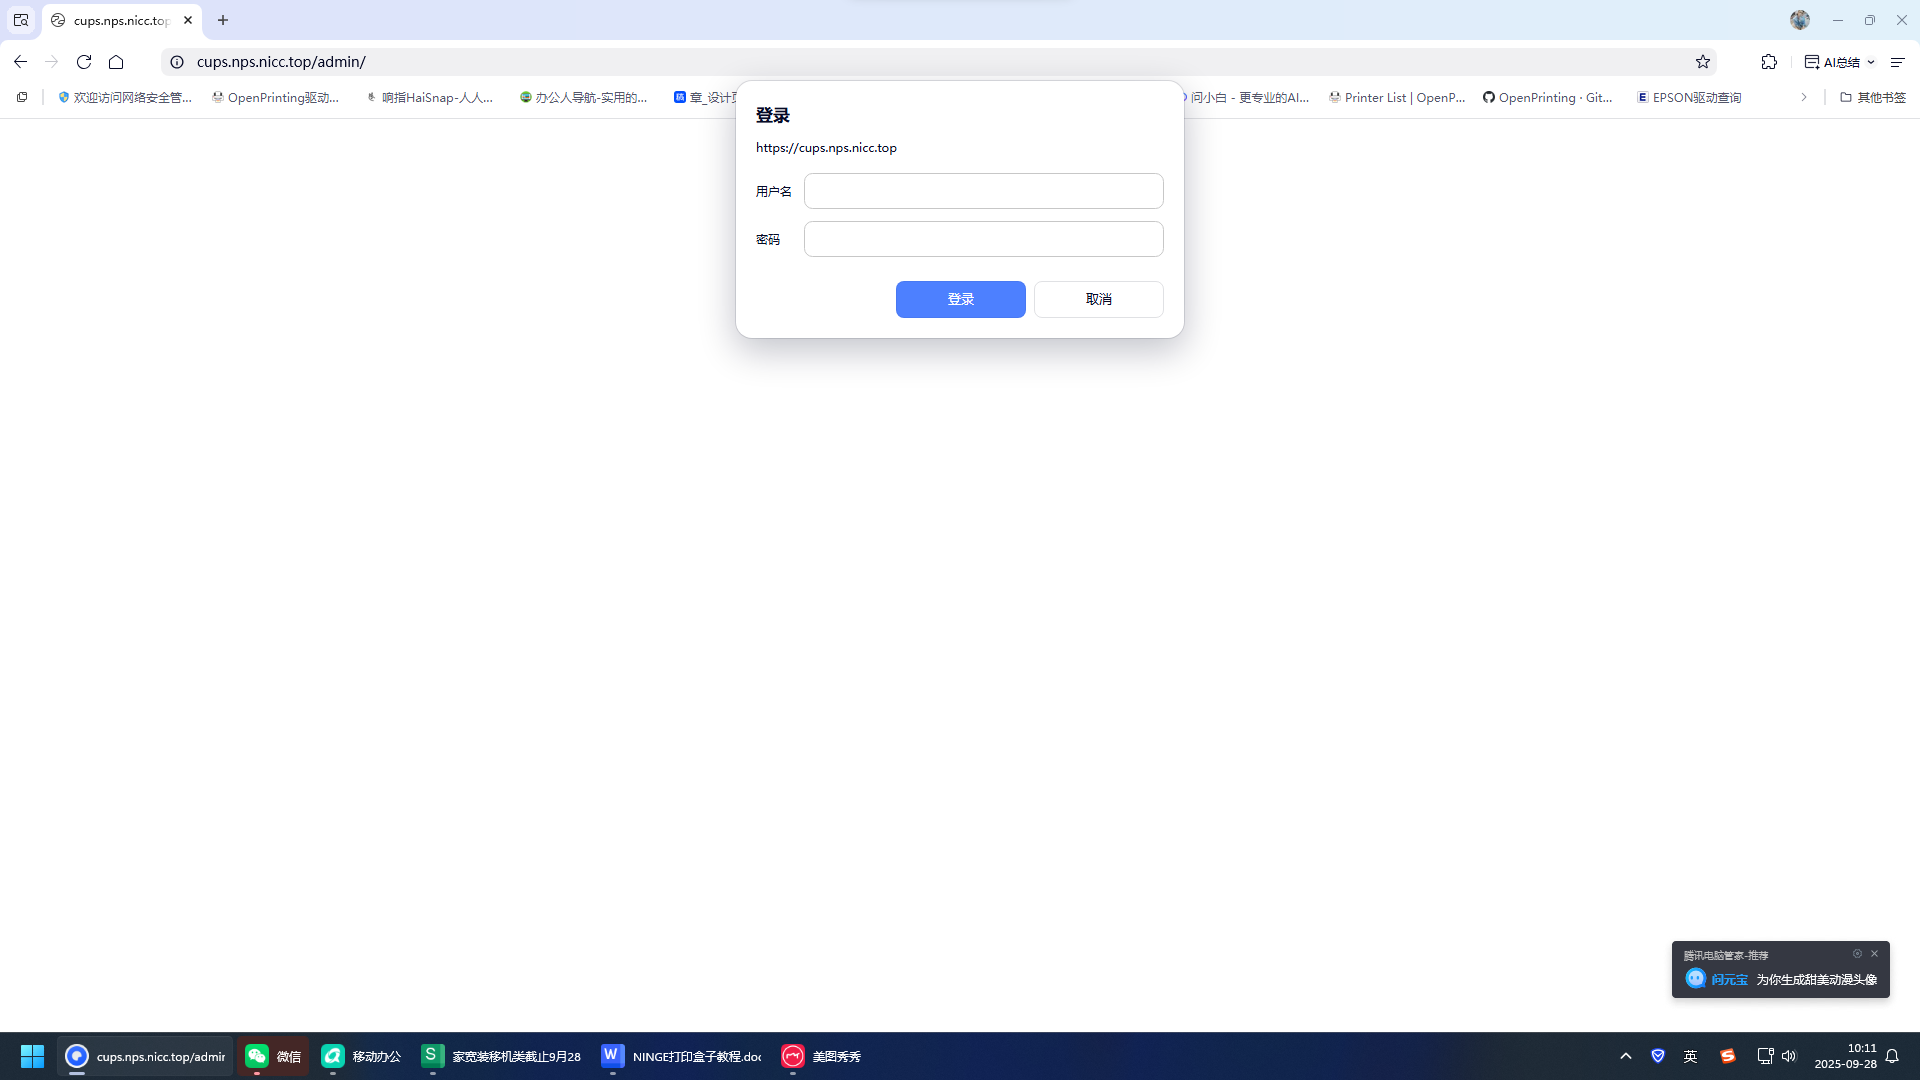
Task: Expand hidden system tray icons arrow
Action: tap(1626, 1056)
